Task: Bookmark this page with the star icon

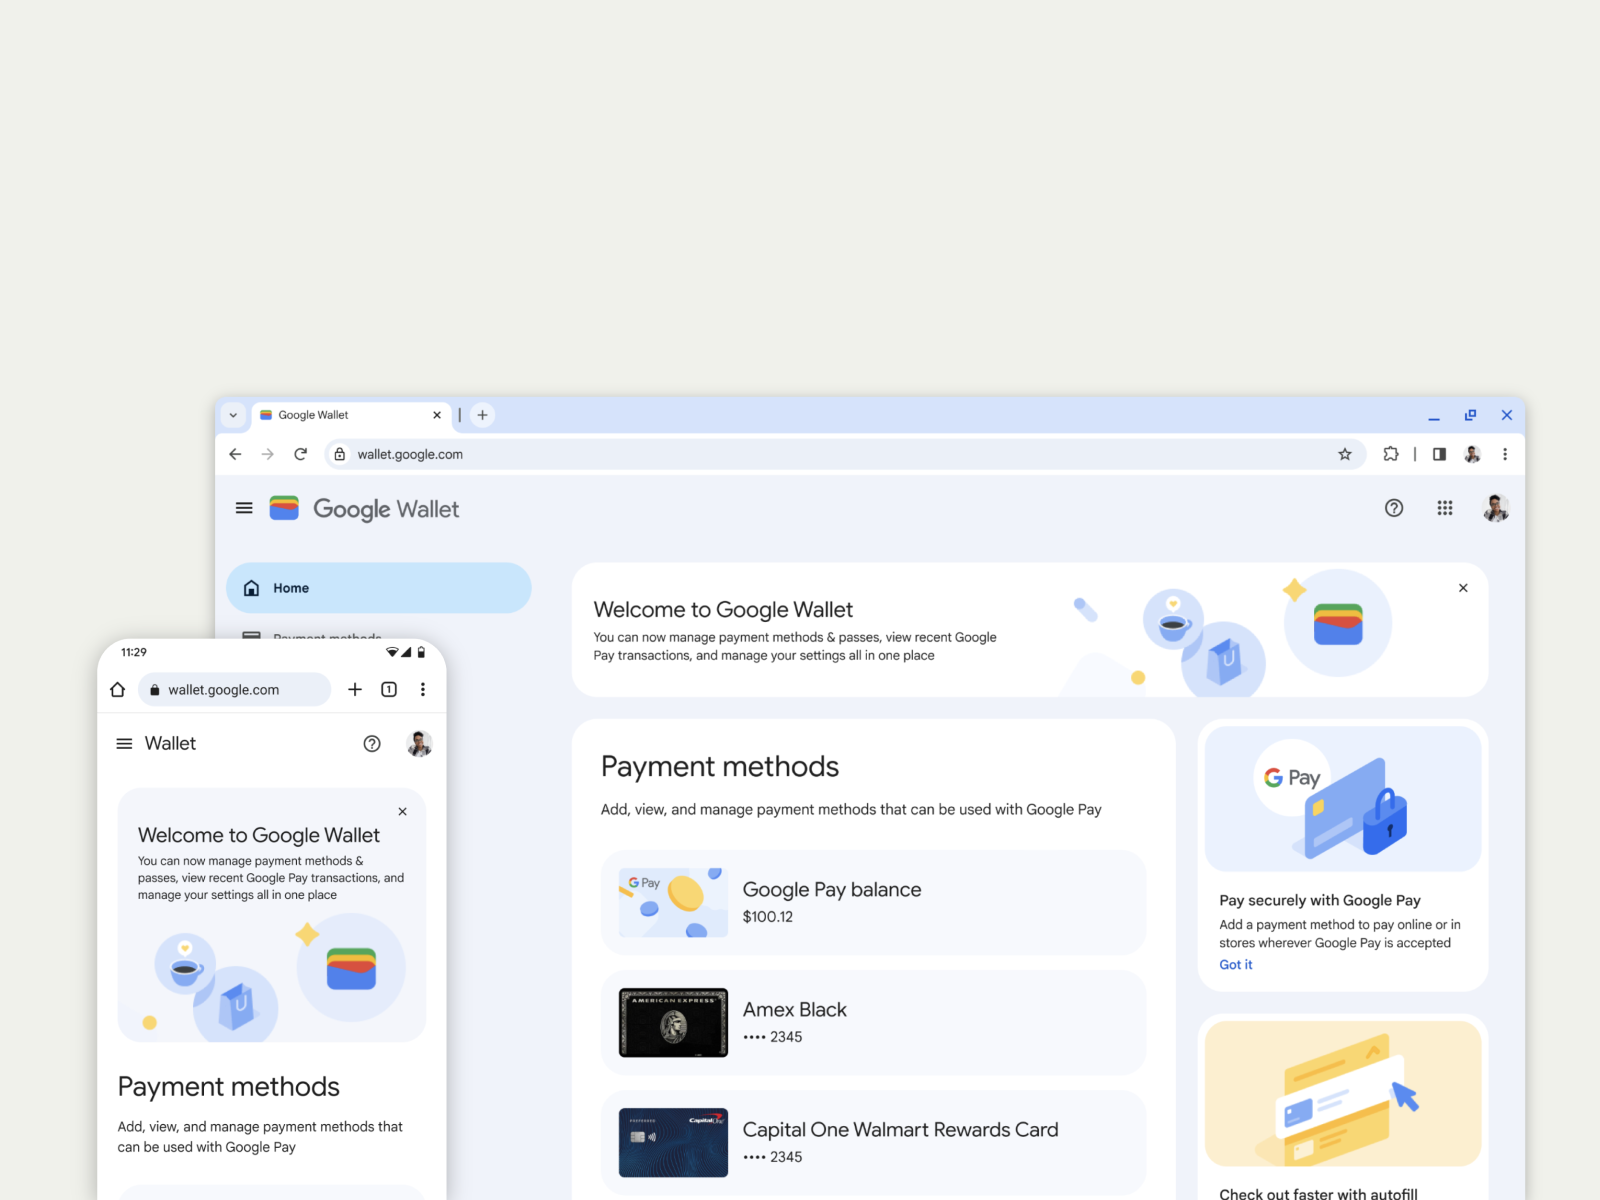Action: coord(1345,454)
